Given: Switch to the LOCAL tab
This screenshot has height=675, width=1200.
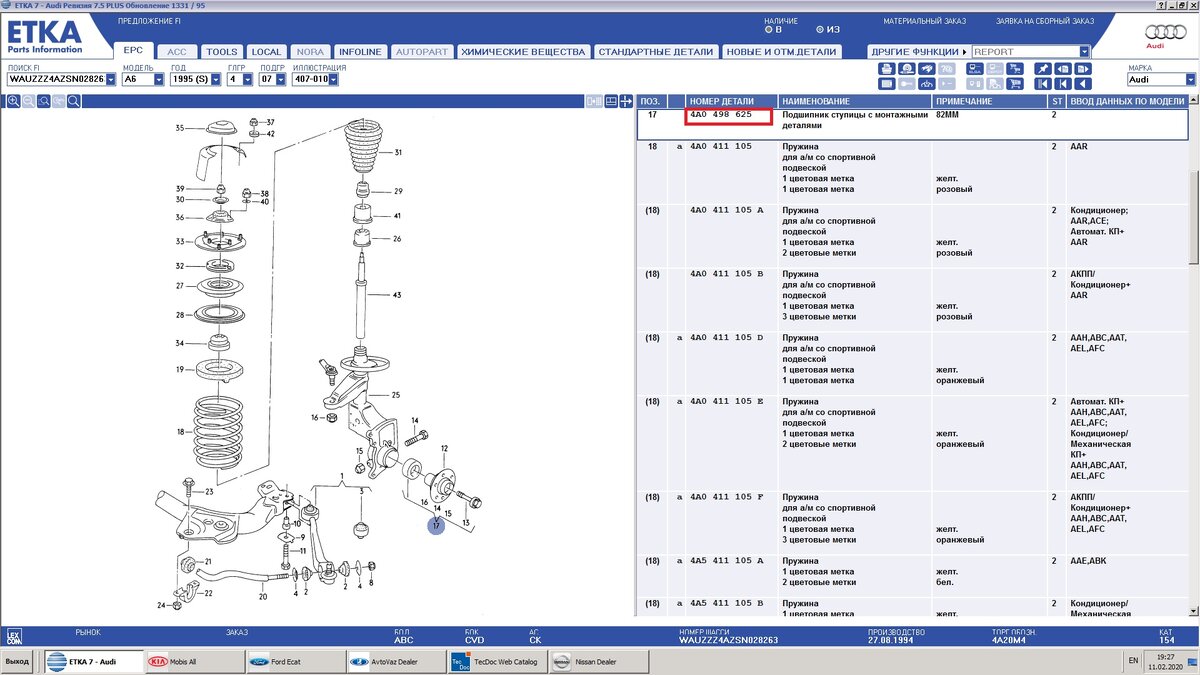Looking at the screenshot, I should pyautogui.click(x=266, y=52).
